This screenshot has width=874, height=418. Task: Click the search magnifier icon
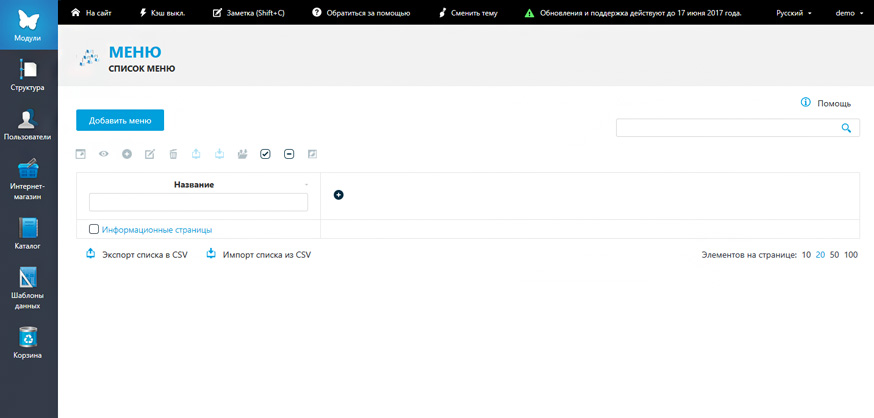click(846, 128)
